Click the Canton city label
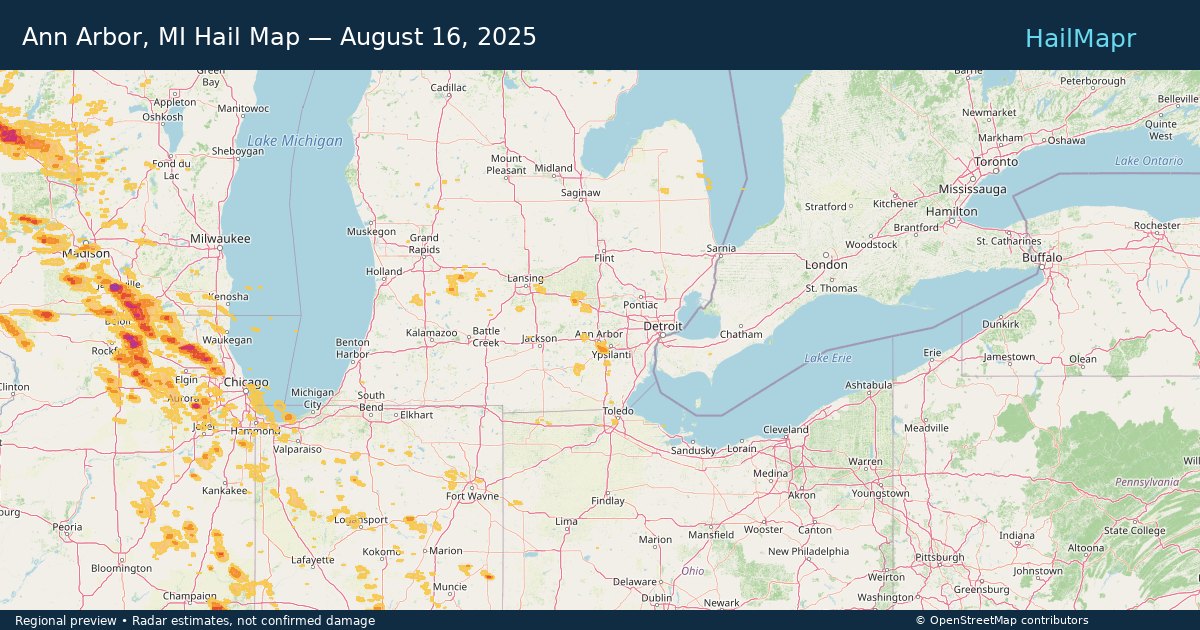 pyautogui.click(x=815, y=530)
